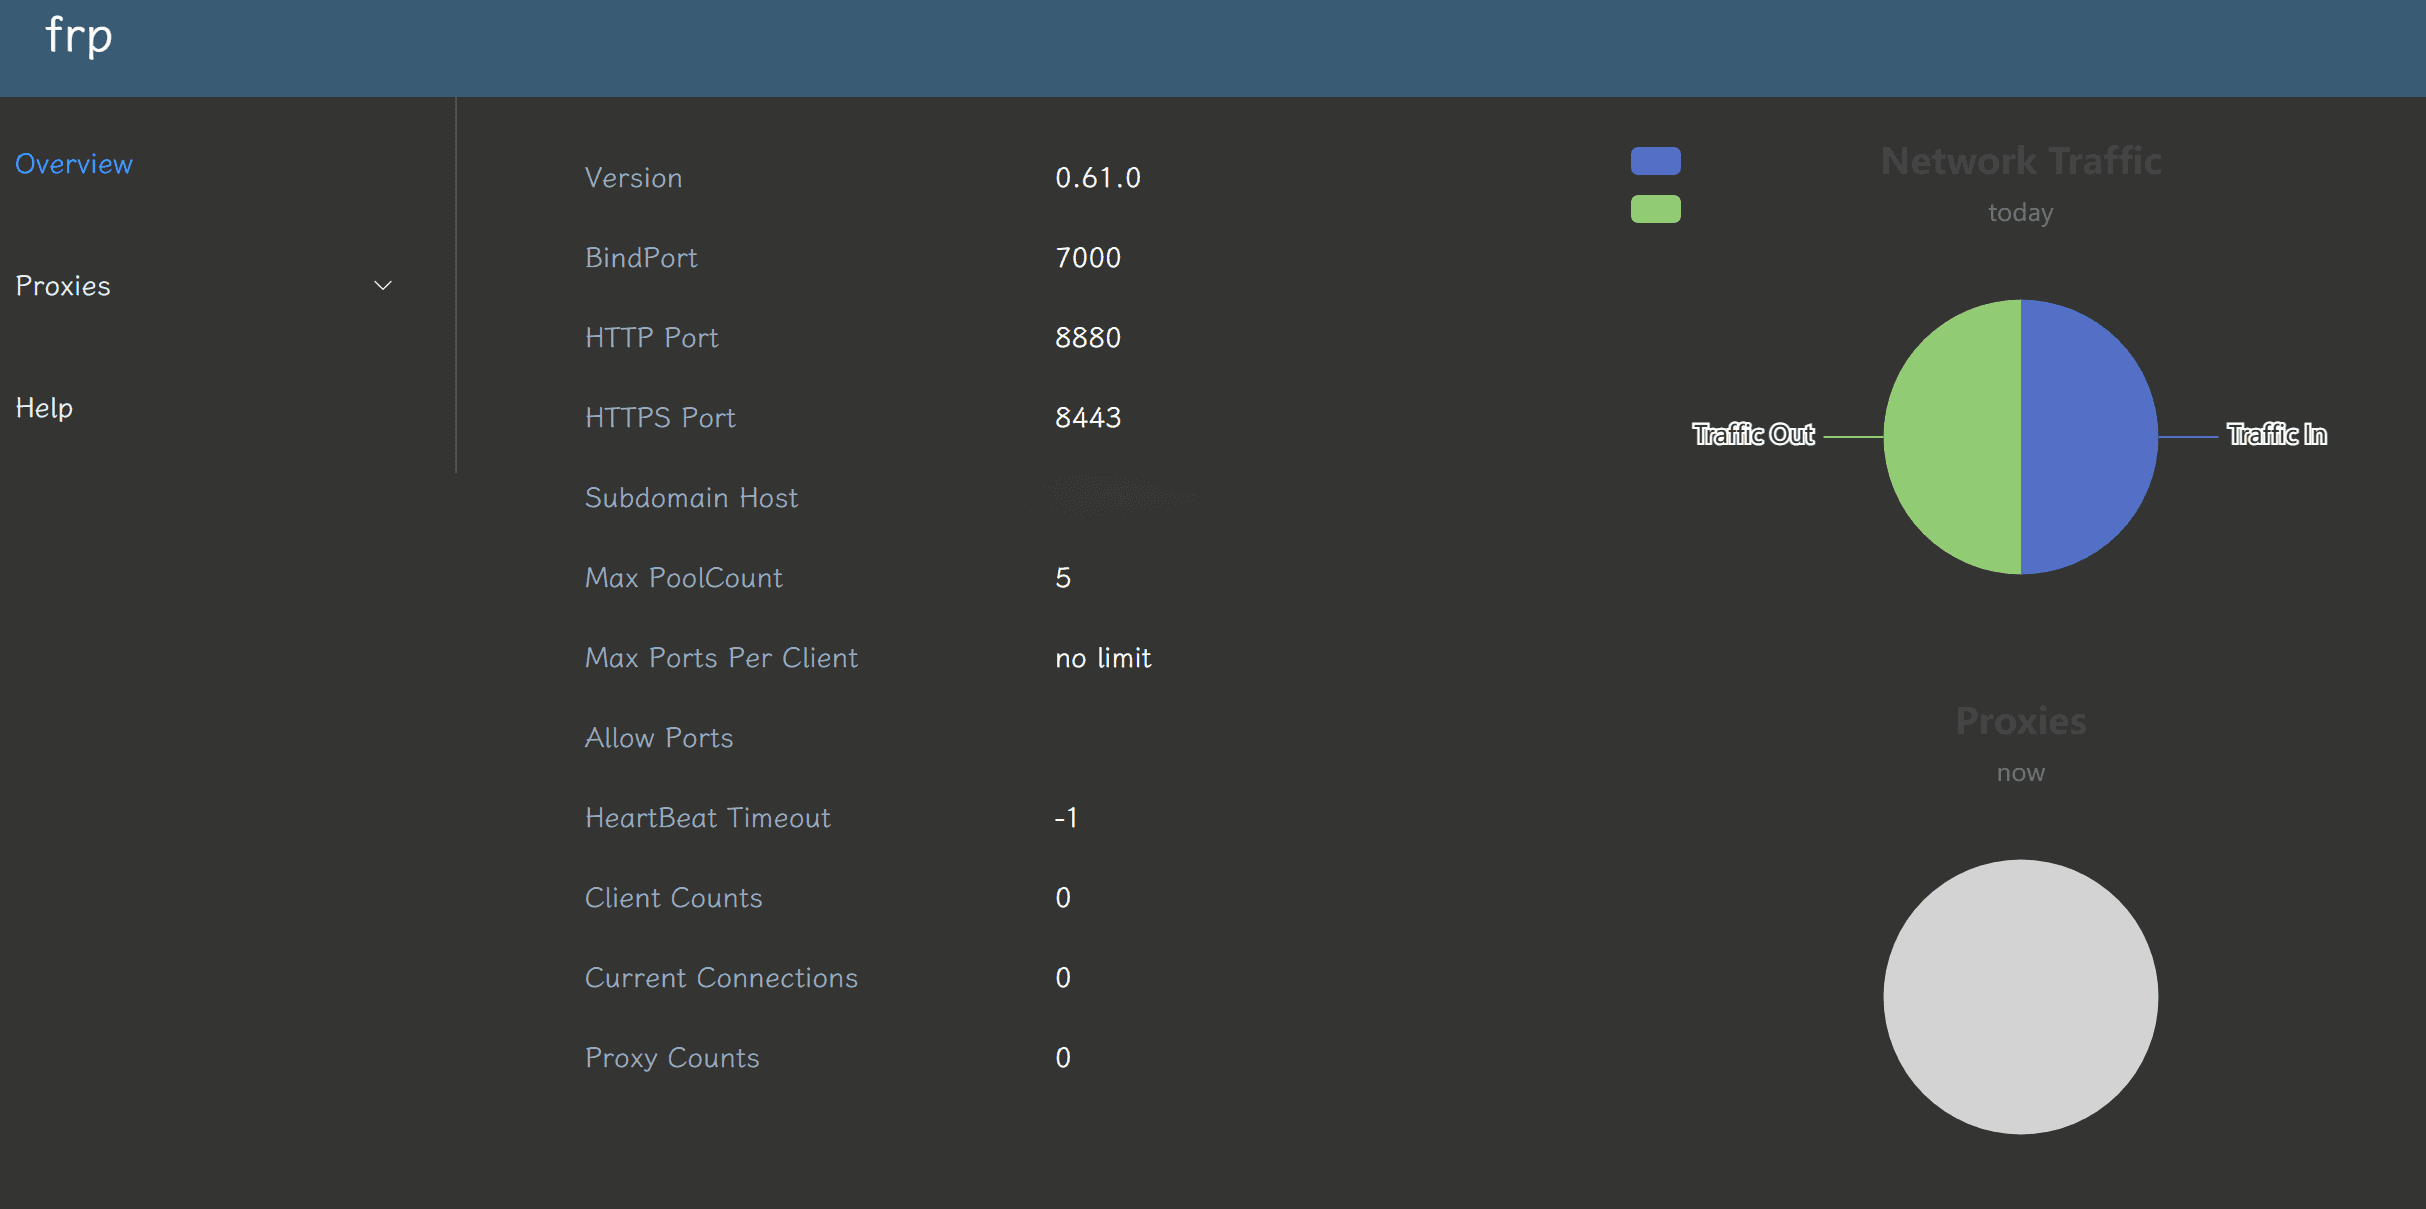Click the Max PoolCount value
Image resolution: width=2426 pixels, height=1209 pixels.
[x=1060, y=577]
